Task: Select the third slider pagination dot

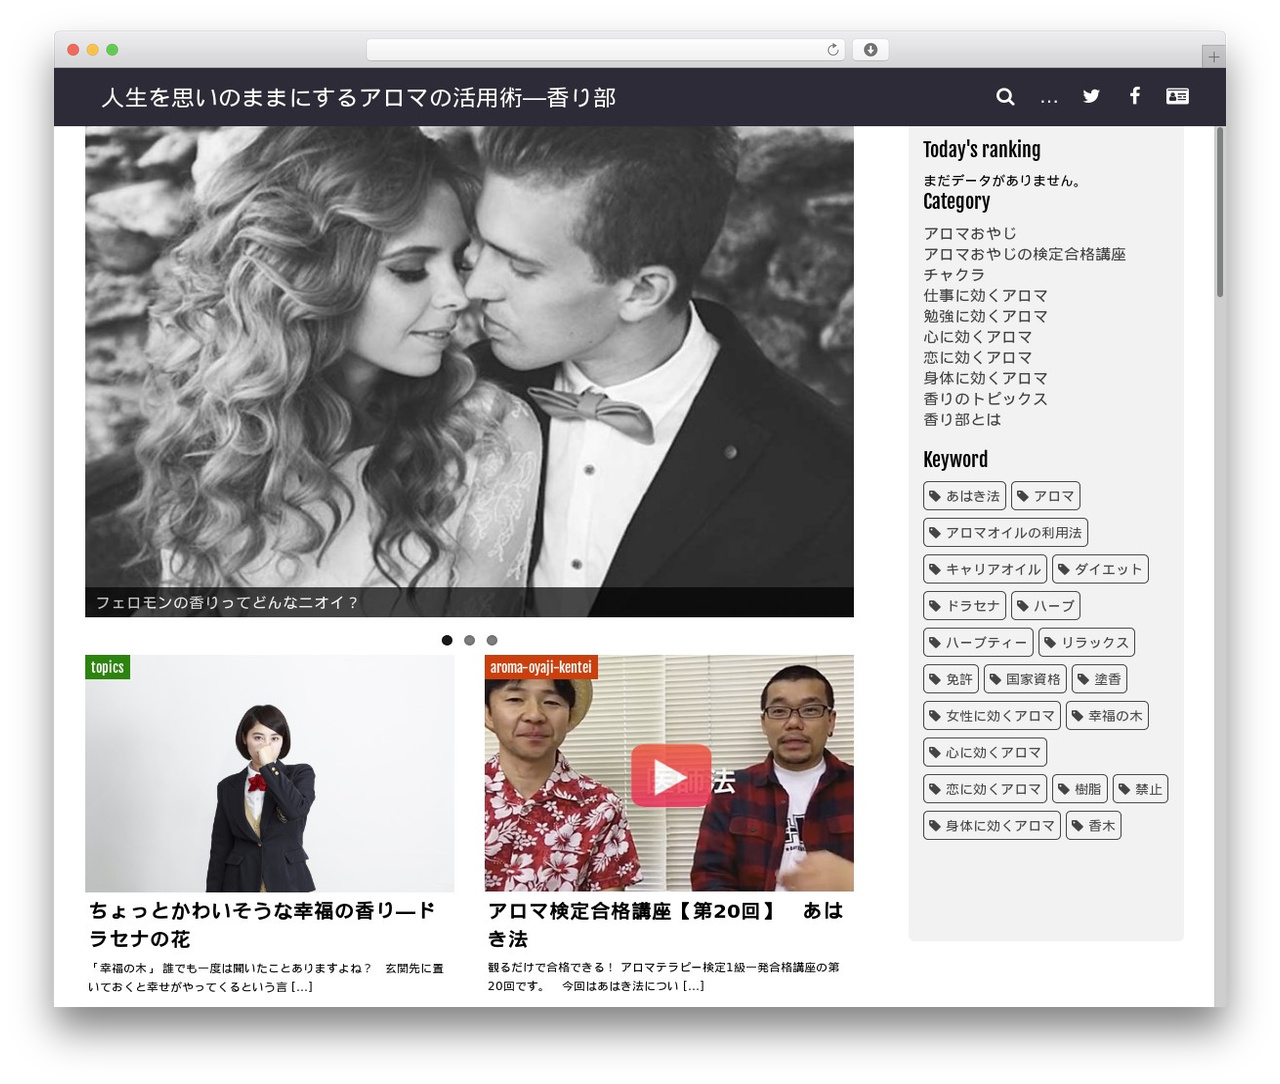Action: click(x=492, y=640)
